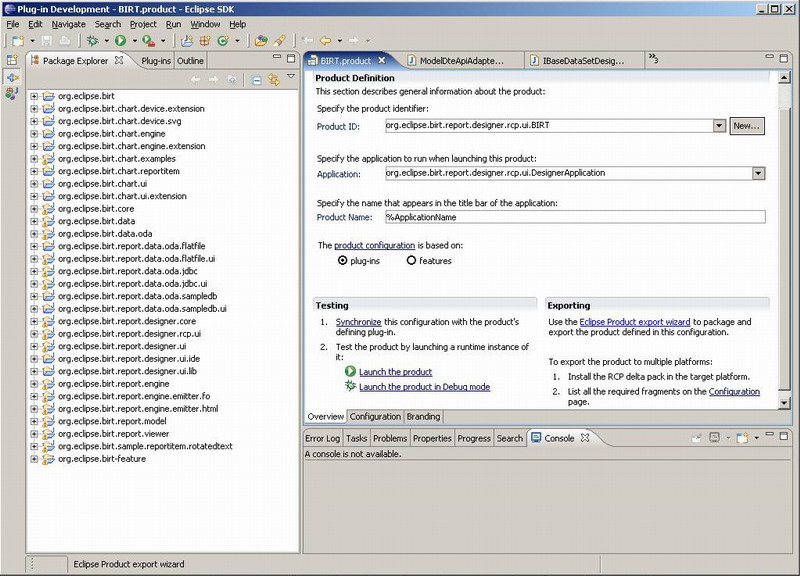
Task: Close the BIRT.product editor tab
Action: click(x=382, y=60)
